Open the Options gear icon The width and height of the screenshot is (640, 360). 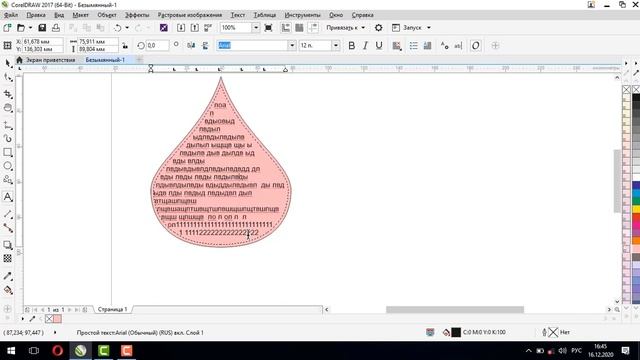pos(378,28)
